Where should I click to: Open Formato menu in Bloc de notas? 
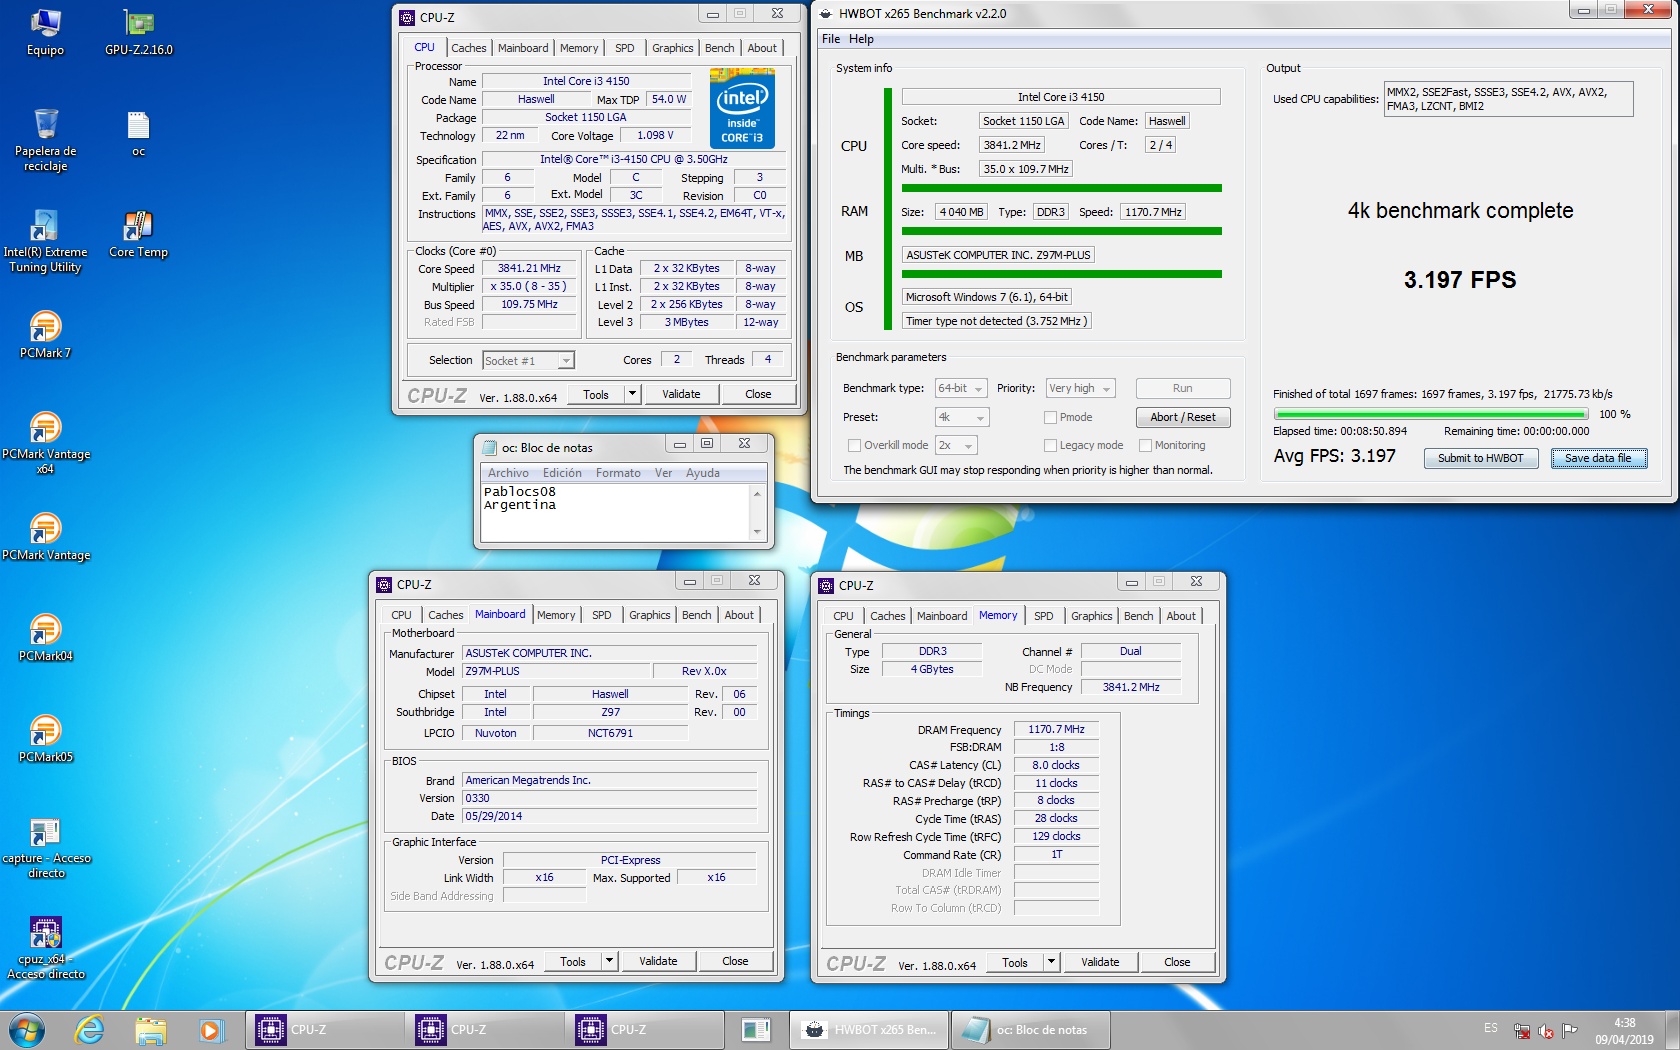618,473
